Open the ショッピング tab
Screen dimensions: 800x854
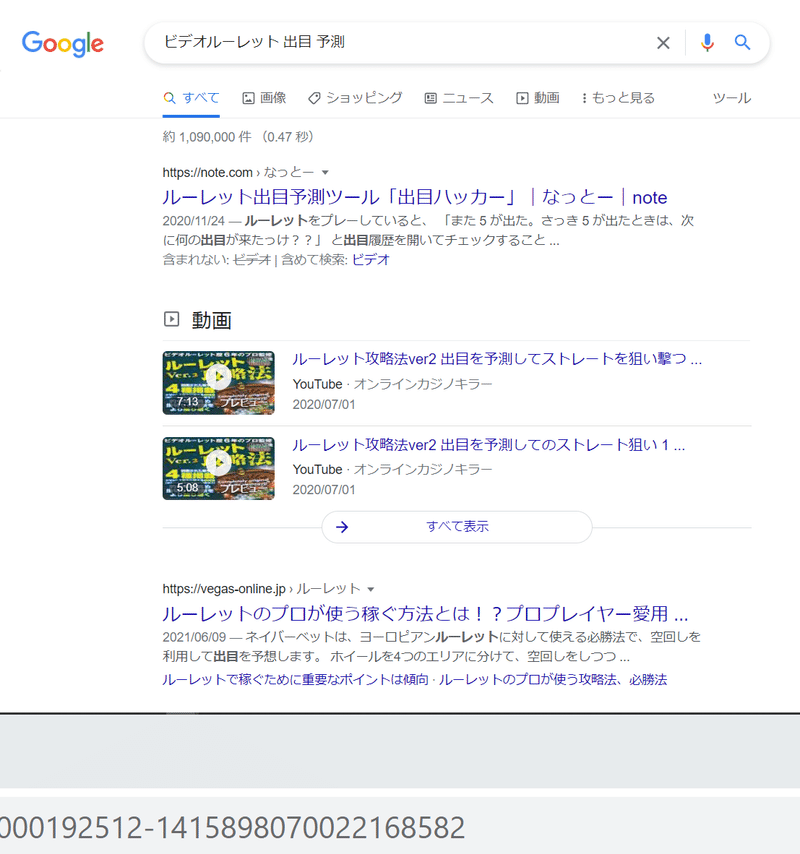[355, 98]
